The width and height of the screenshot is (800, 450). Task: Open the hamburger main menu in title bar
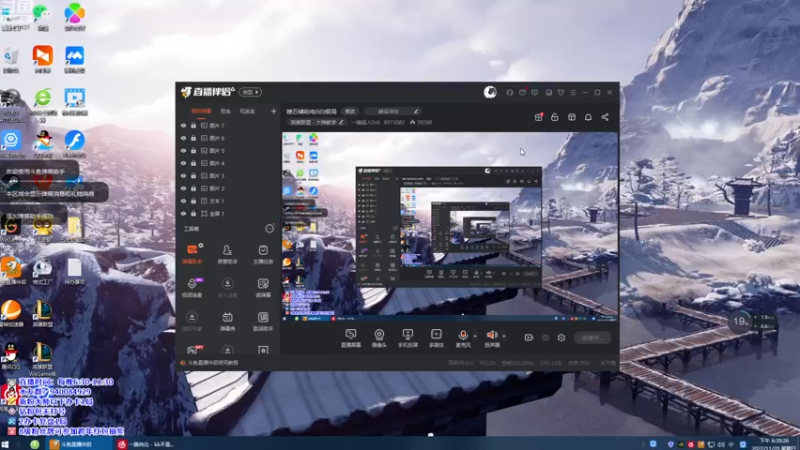pyautogui.click(x=573, y=92)
